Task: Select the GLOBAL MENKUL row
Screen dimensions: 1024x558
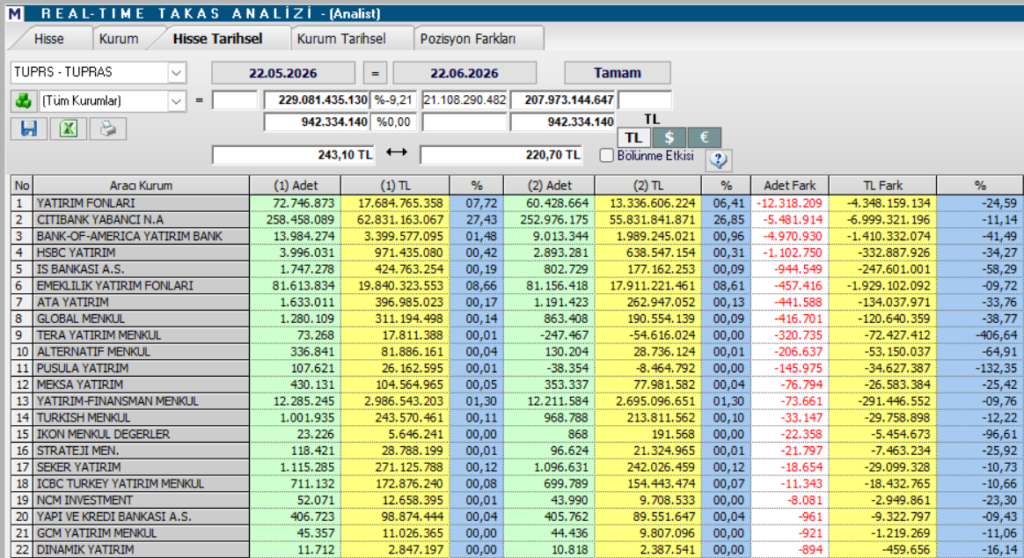Action: [516, 318]
